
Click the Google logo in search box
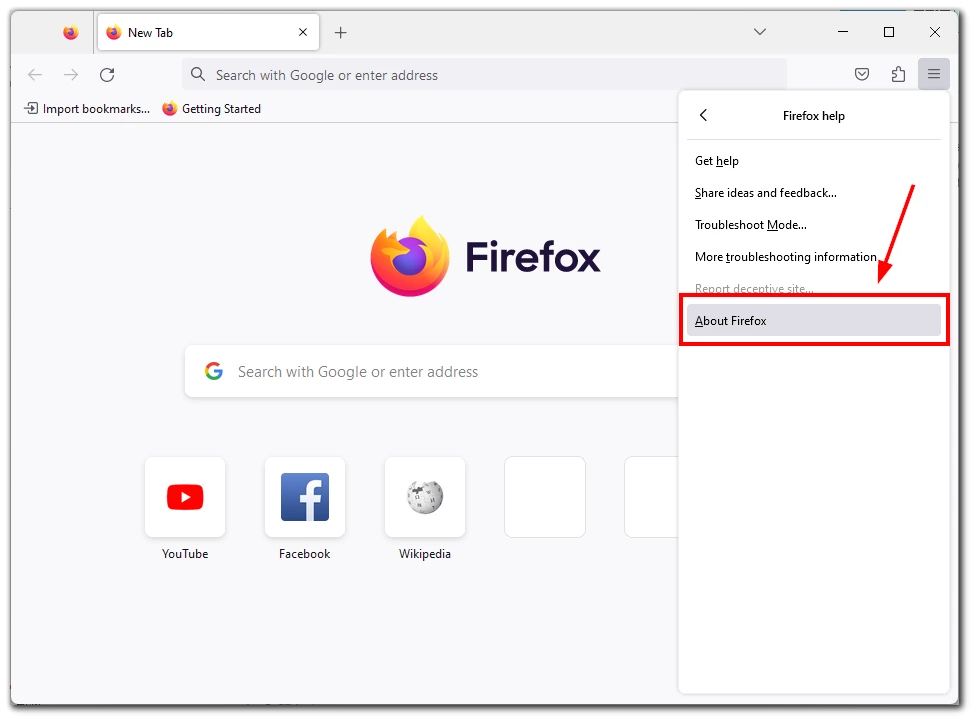point(214,371)
